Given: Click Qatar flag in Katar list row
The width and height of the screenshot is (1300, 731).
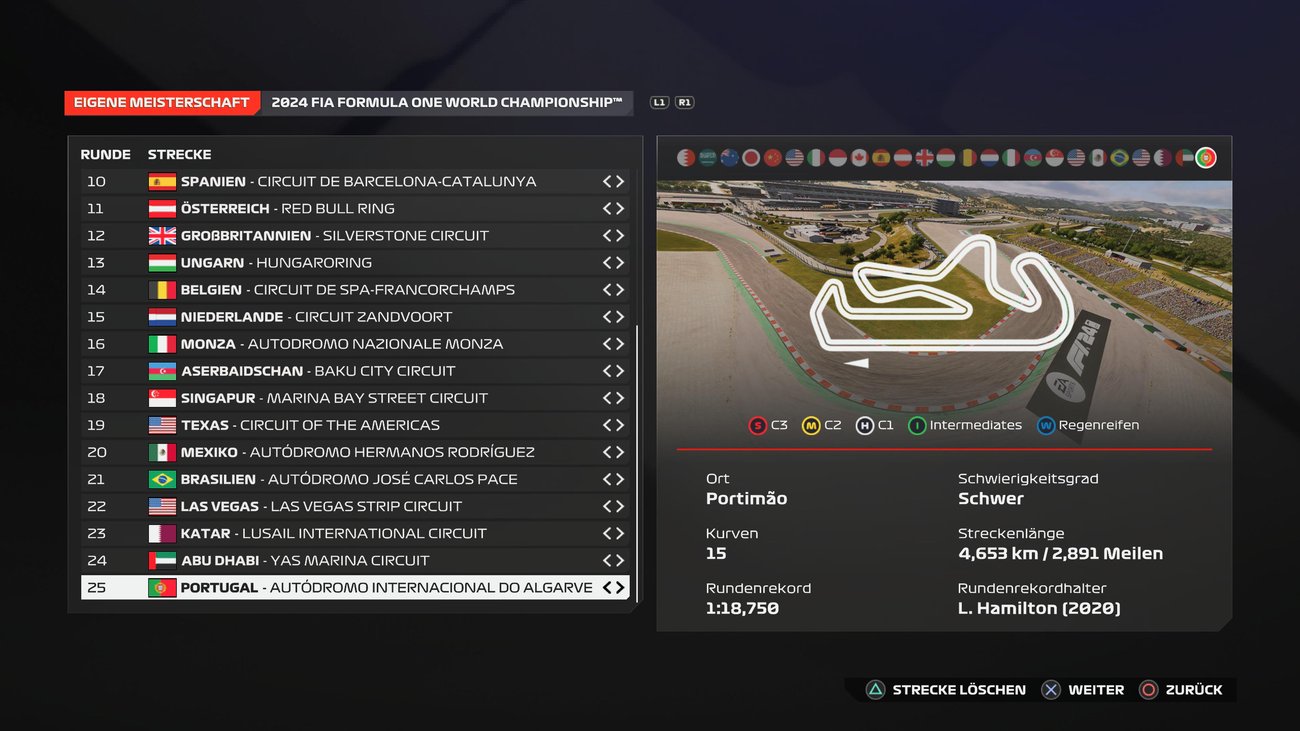Looking at the screenshot, I should [x=162, y=534].
